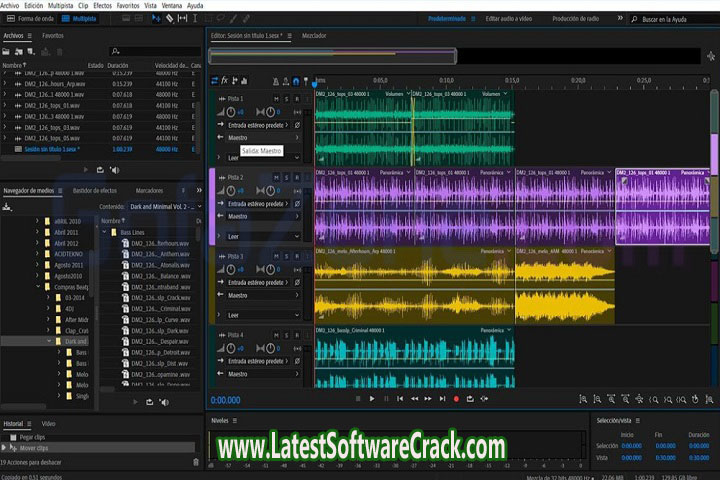The image size is (720, 480).
Task: Switch to the Favoritos tab
Action: tap(53, 35)
